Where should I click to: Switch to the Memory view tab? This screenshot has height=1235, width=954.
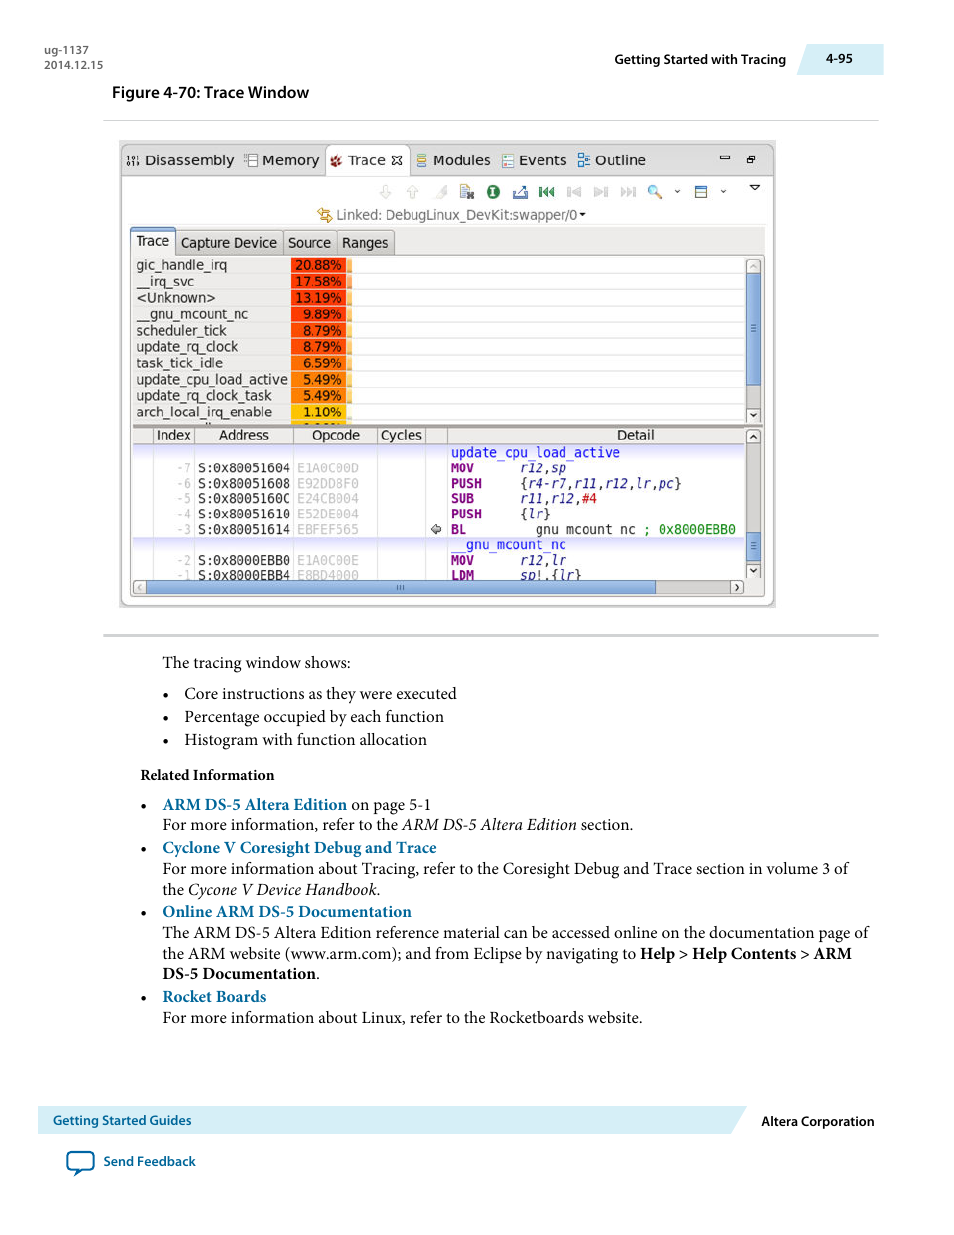click(282, 160)
